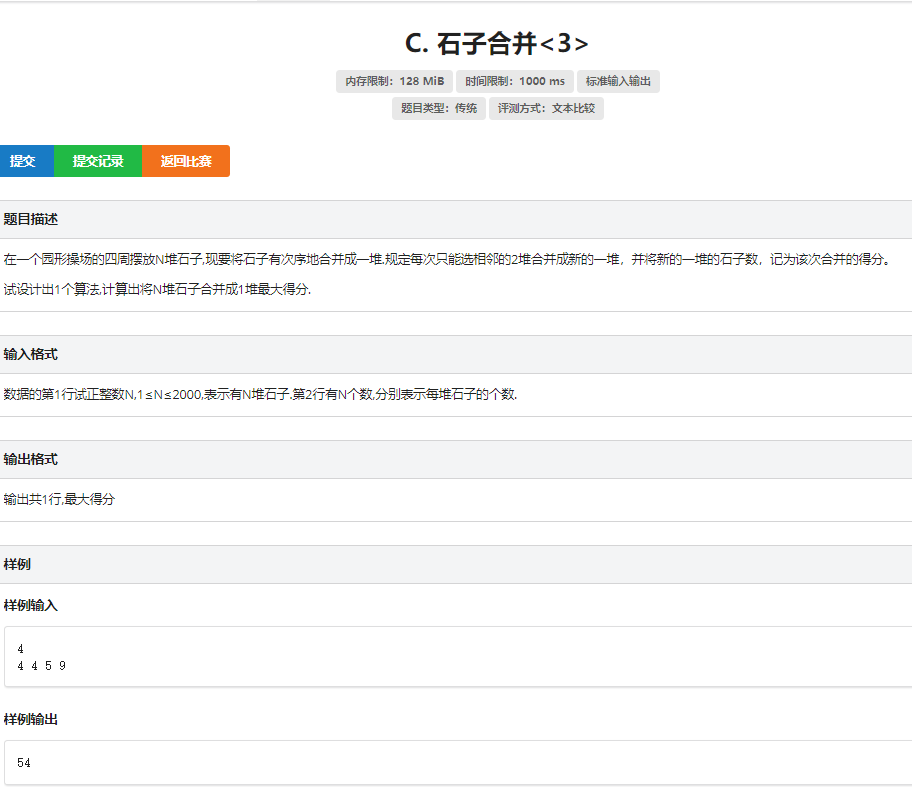Click the 样例输入 heading
Screen dimensions: 912x788
(x=31, y=605)
